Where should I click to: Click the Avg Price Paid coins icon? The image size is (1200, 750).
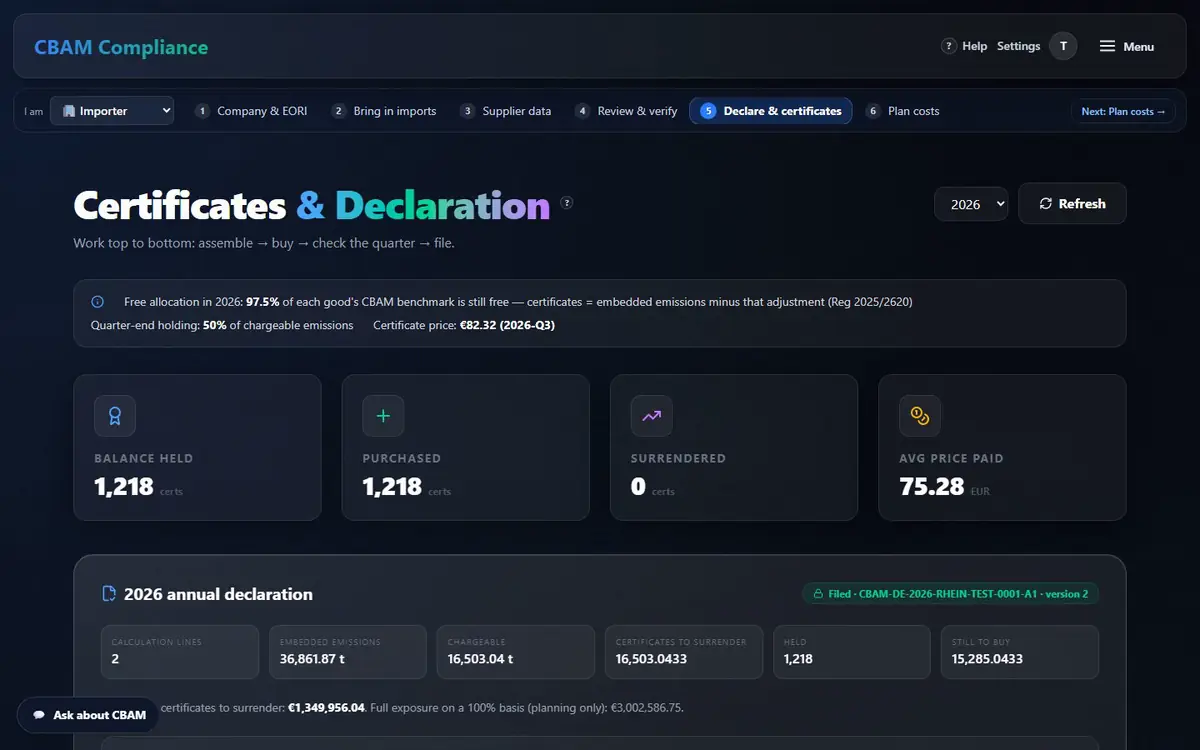point(919,416)
